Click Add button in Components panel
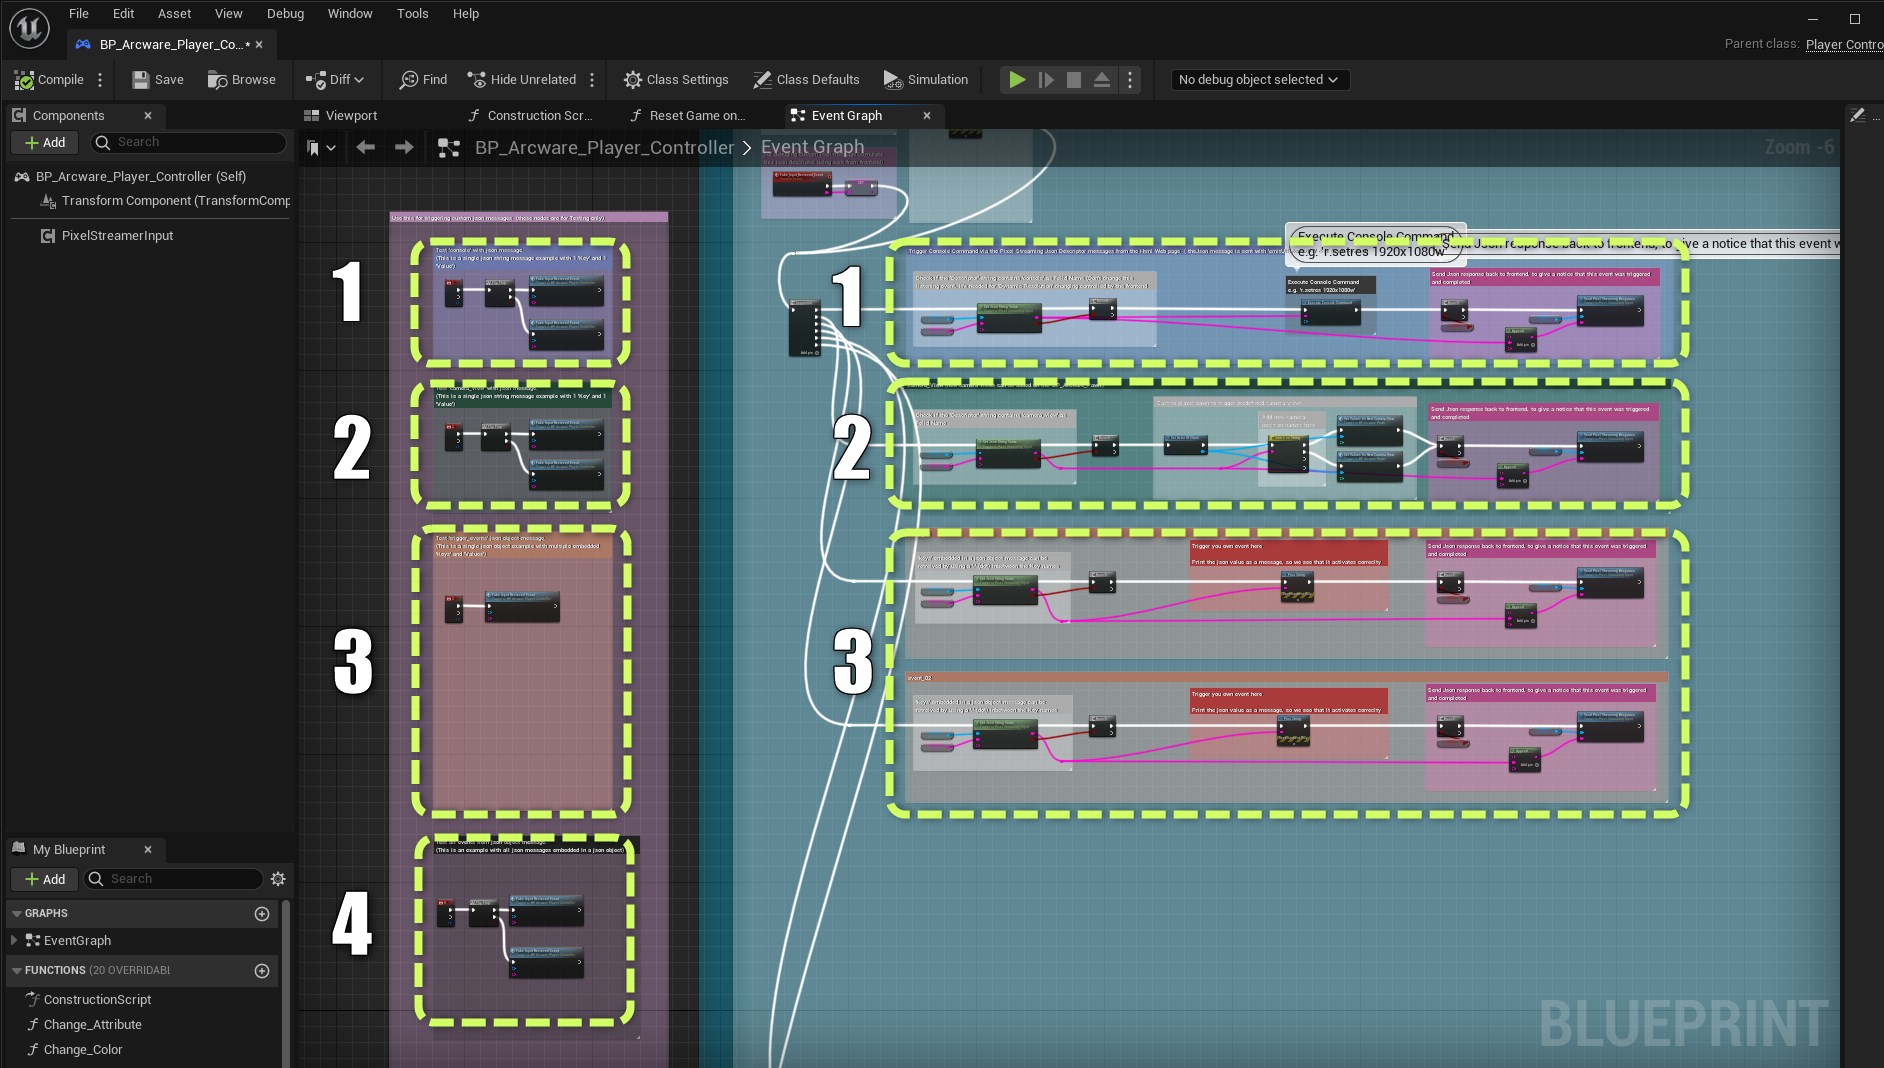1884x1068 pixels. pyautogui.click(x=45, y=143)
